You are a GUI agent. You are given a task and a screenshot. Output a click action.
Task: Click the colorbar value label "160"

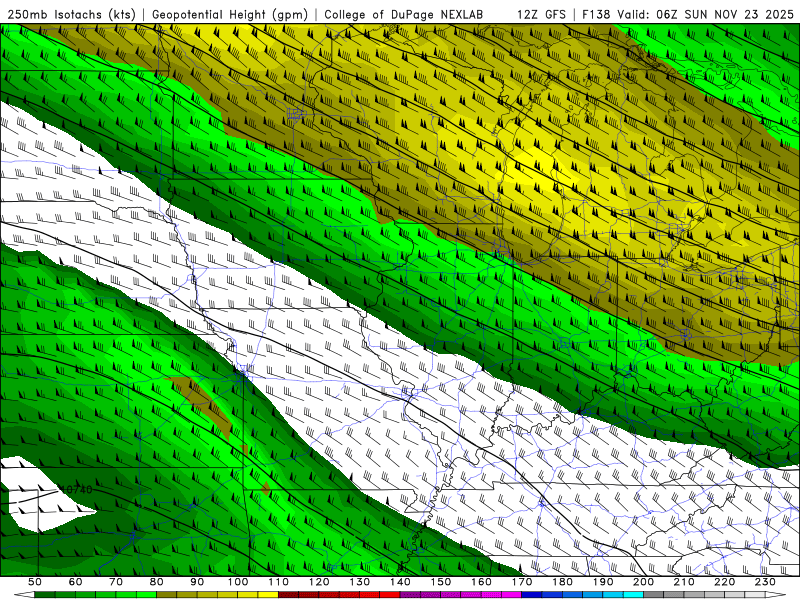481,582
